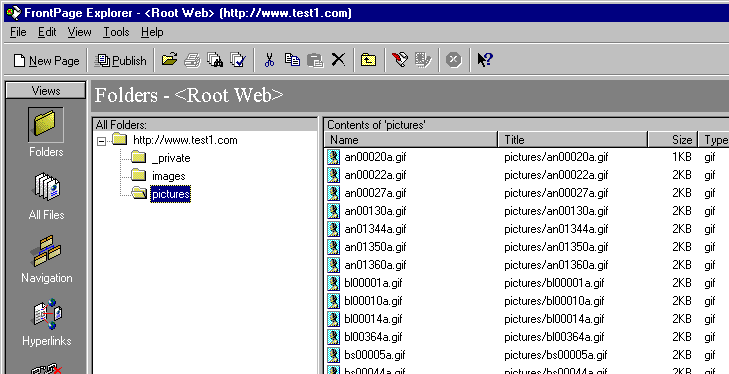Select file an00020a.gif

tap(375, 157)
